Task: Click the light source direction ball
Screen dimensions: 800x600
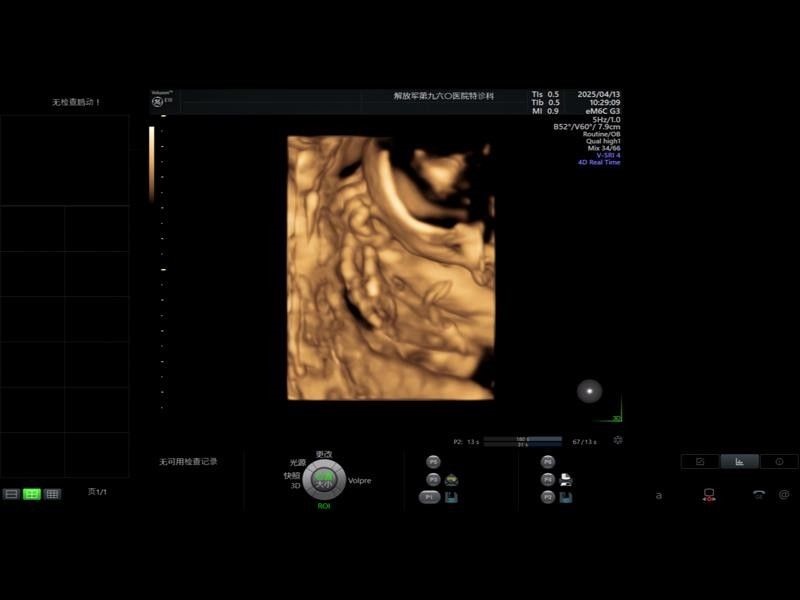Action: coord(589,391)
